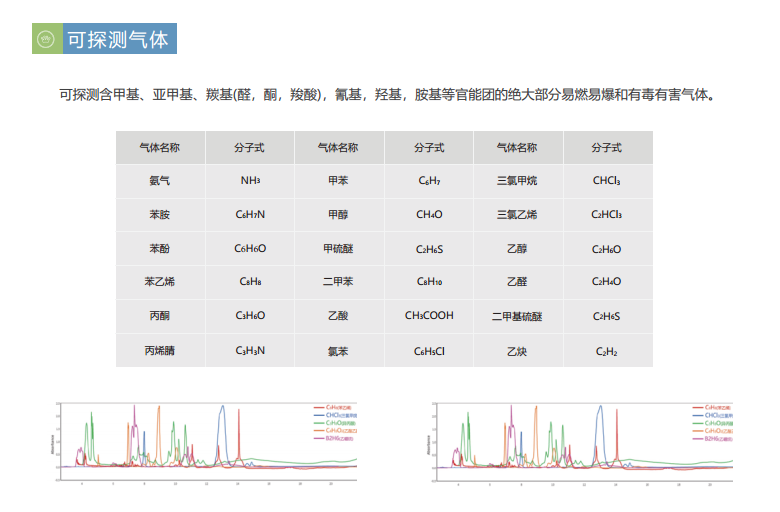Click 气体名称 header above 三氯甲烷
Screen dimensions: 780x512
[x=517, y=148]
